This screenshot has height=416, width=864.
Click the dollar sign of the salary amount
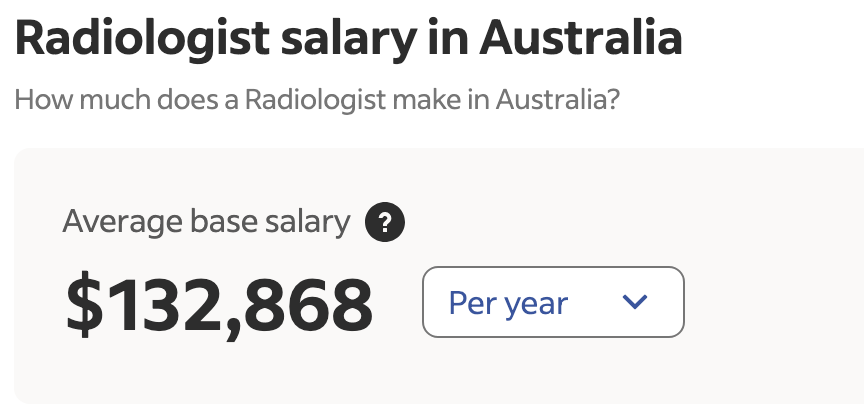click(x=84, y=305)
